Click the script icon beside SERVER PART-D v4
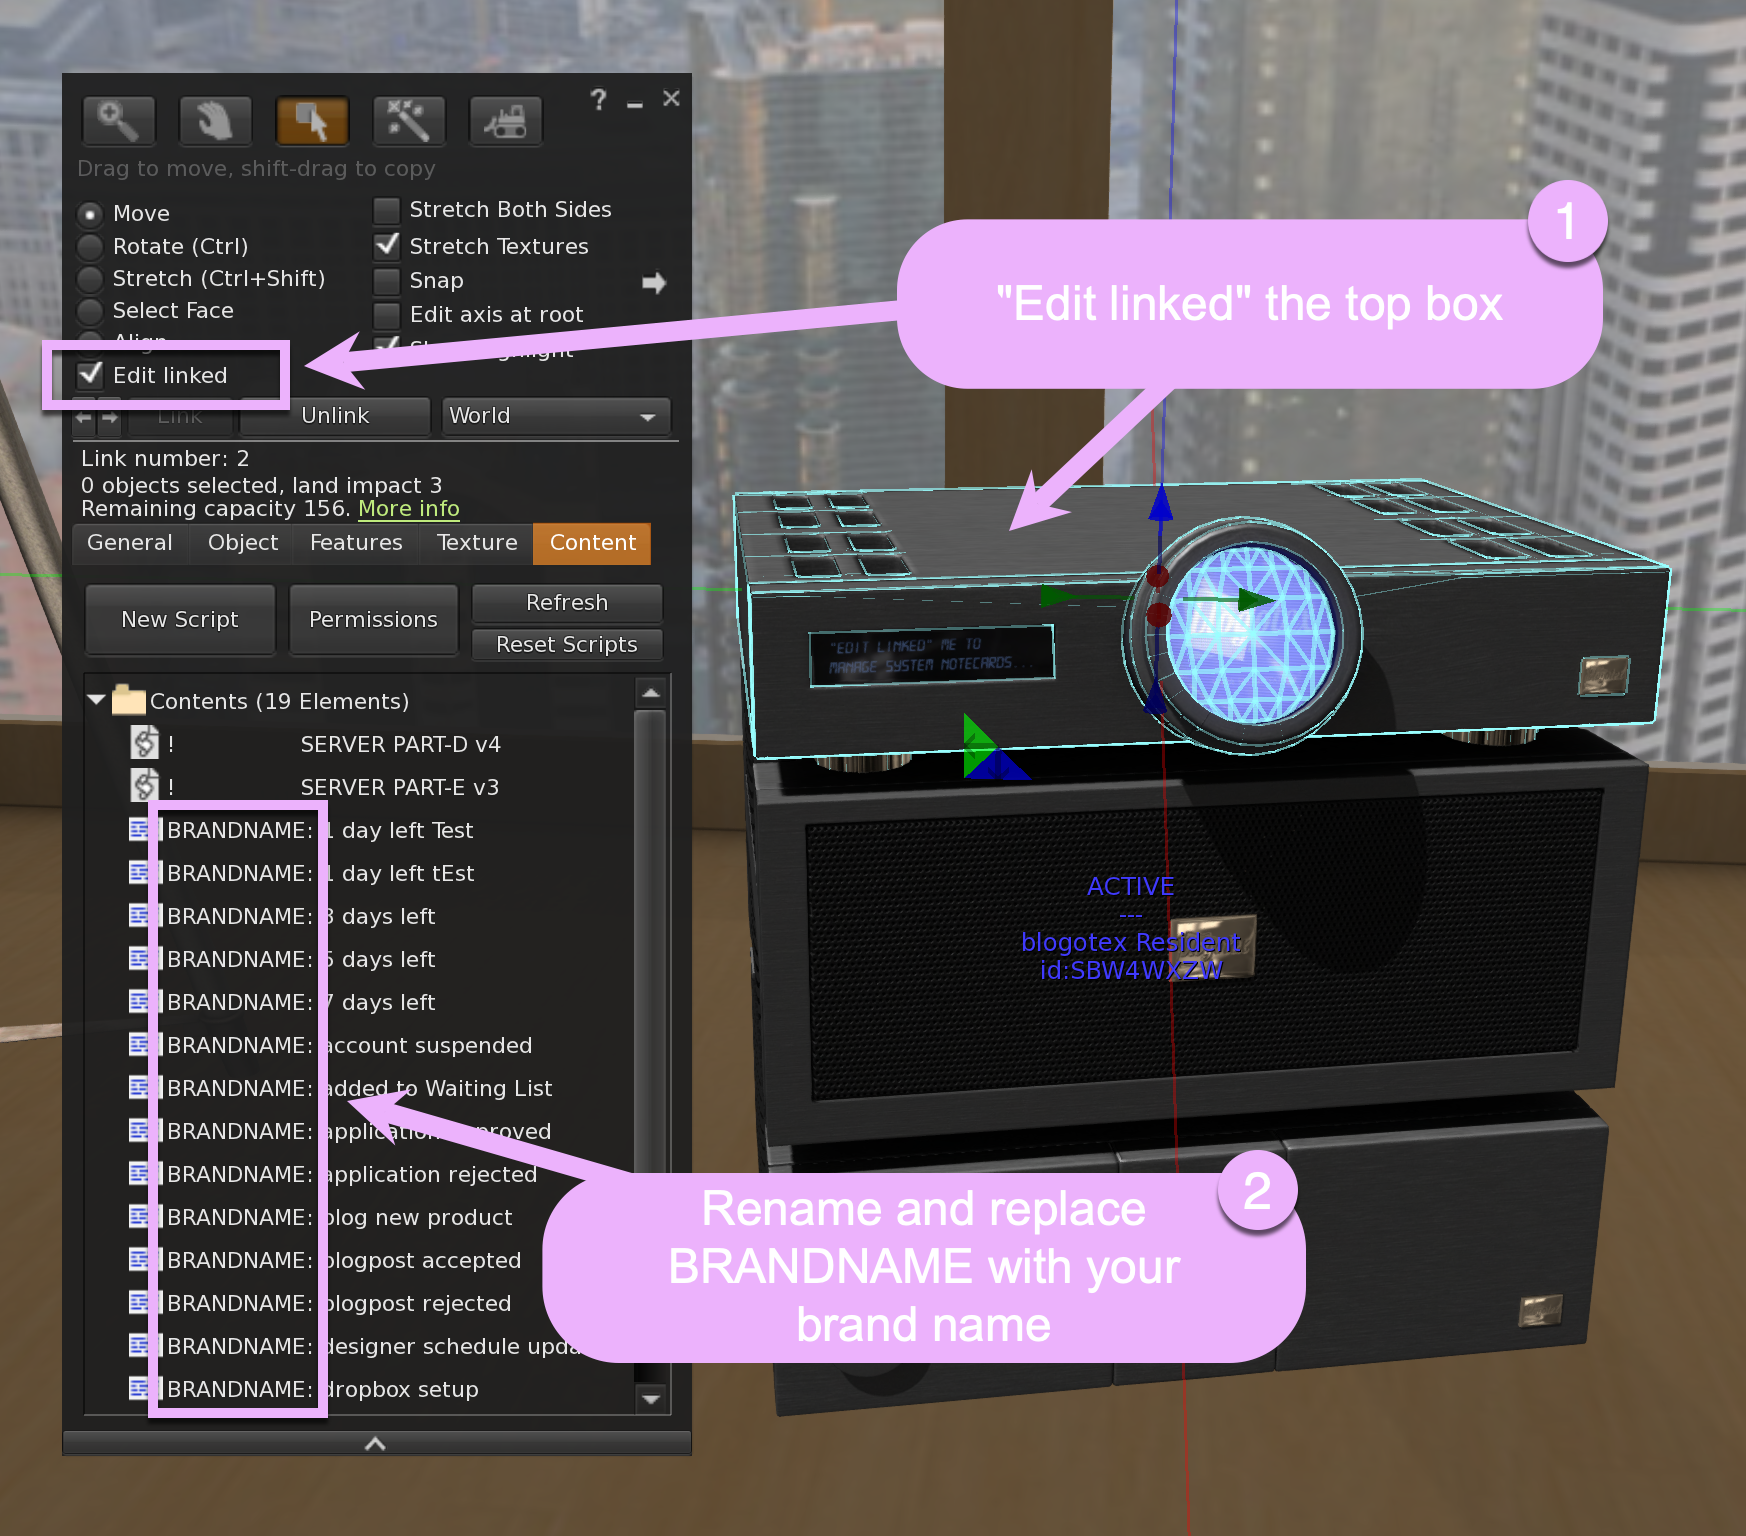Viewport: 1746px width, 1536px height. click(x=143, y=744)
